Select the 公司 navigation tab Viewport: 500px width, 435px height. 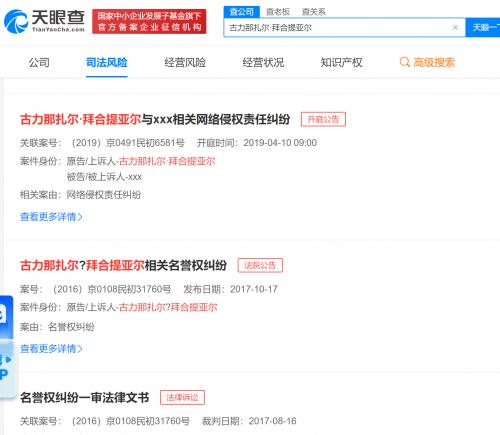(x=39, y=62)
